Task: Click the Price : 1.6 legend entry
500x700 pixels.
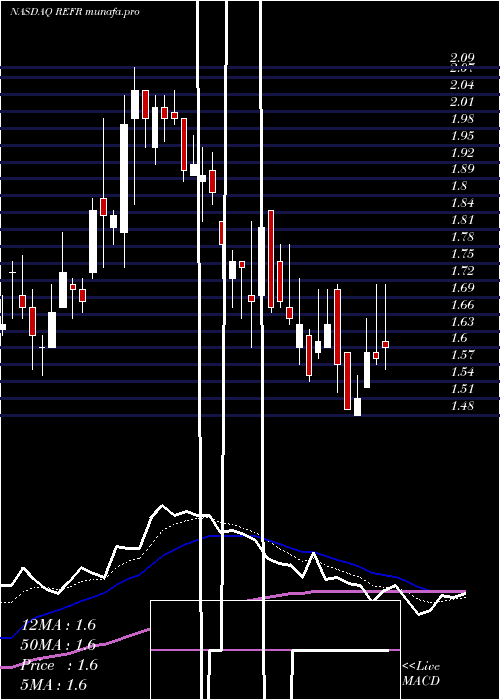Action: click(x=60, y=665)
